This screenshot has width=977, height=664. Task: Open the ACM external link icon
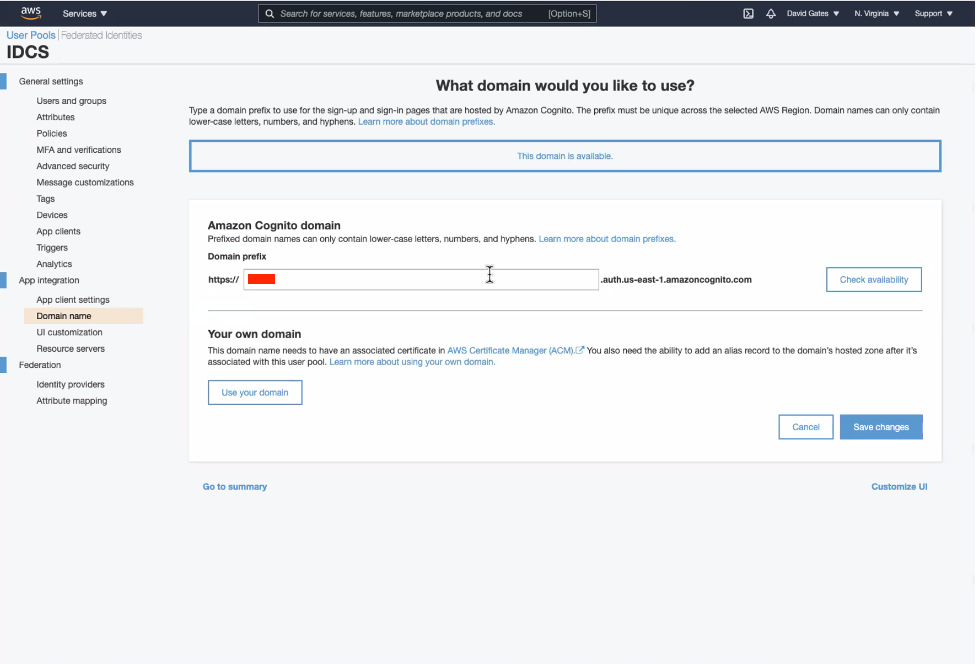pyautogui.click(x=579, y=350)
